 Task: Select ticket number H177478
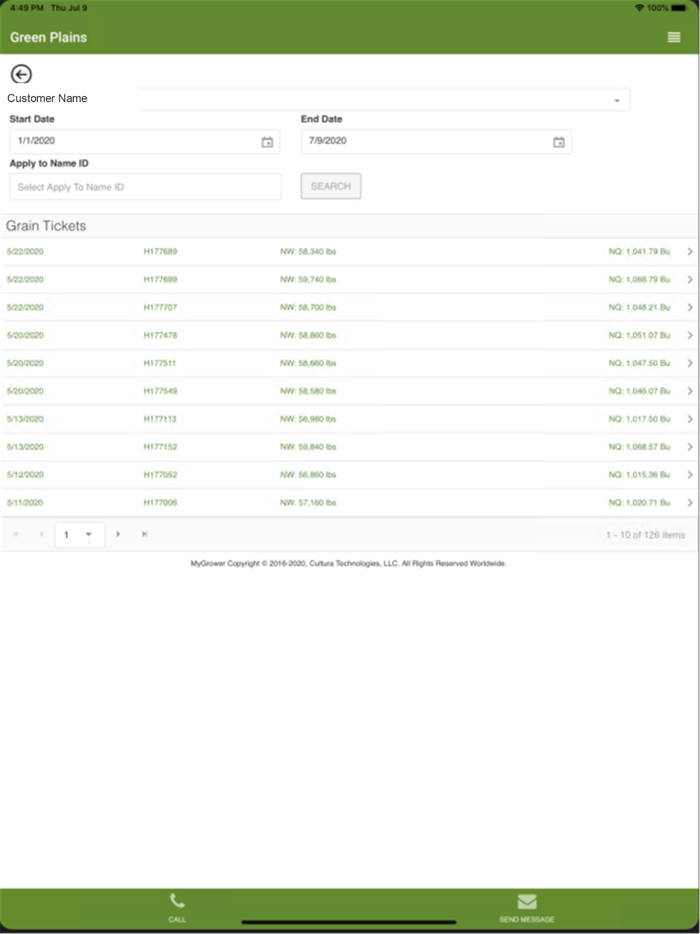click(x=160, y=335)
